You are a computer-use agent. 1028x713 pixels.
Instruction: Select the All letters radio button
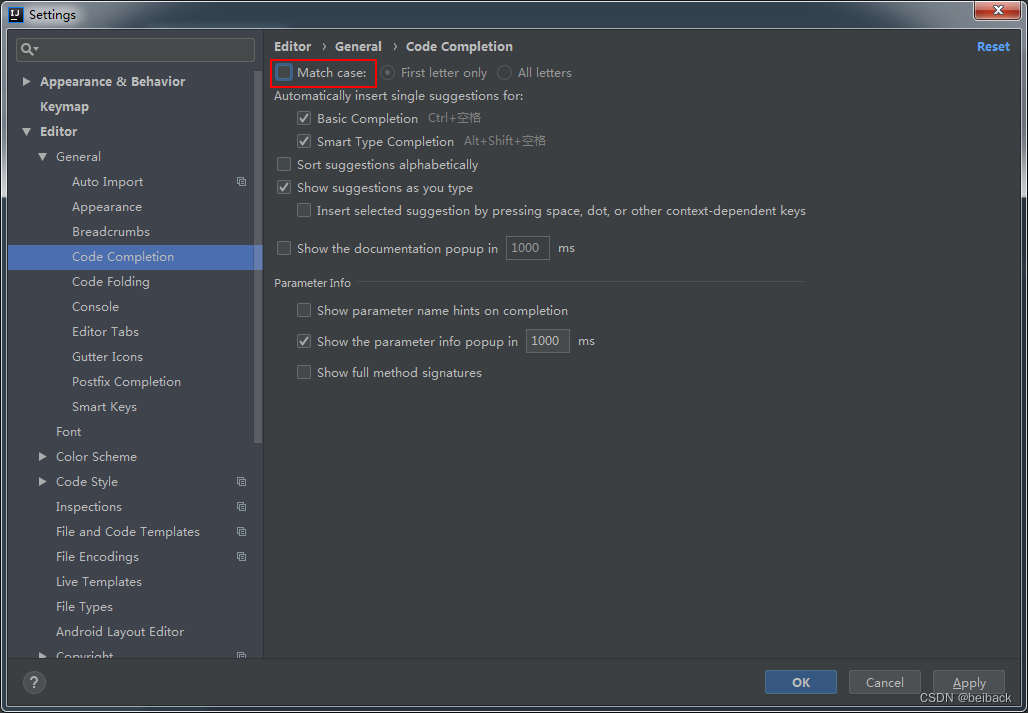(504, 73)
